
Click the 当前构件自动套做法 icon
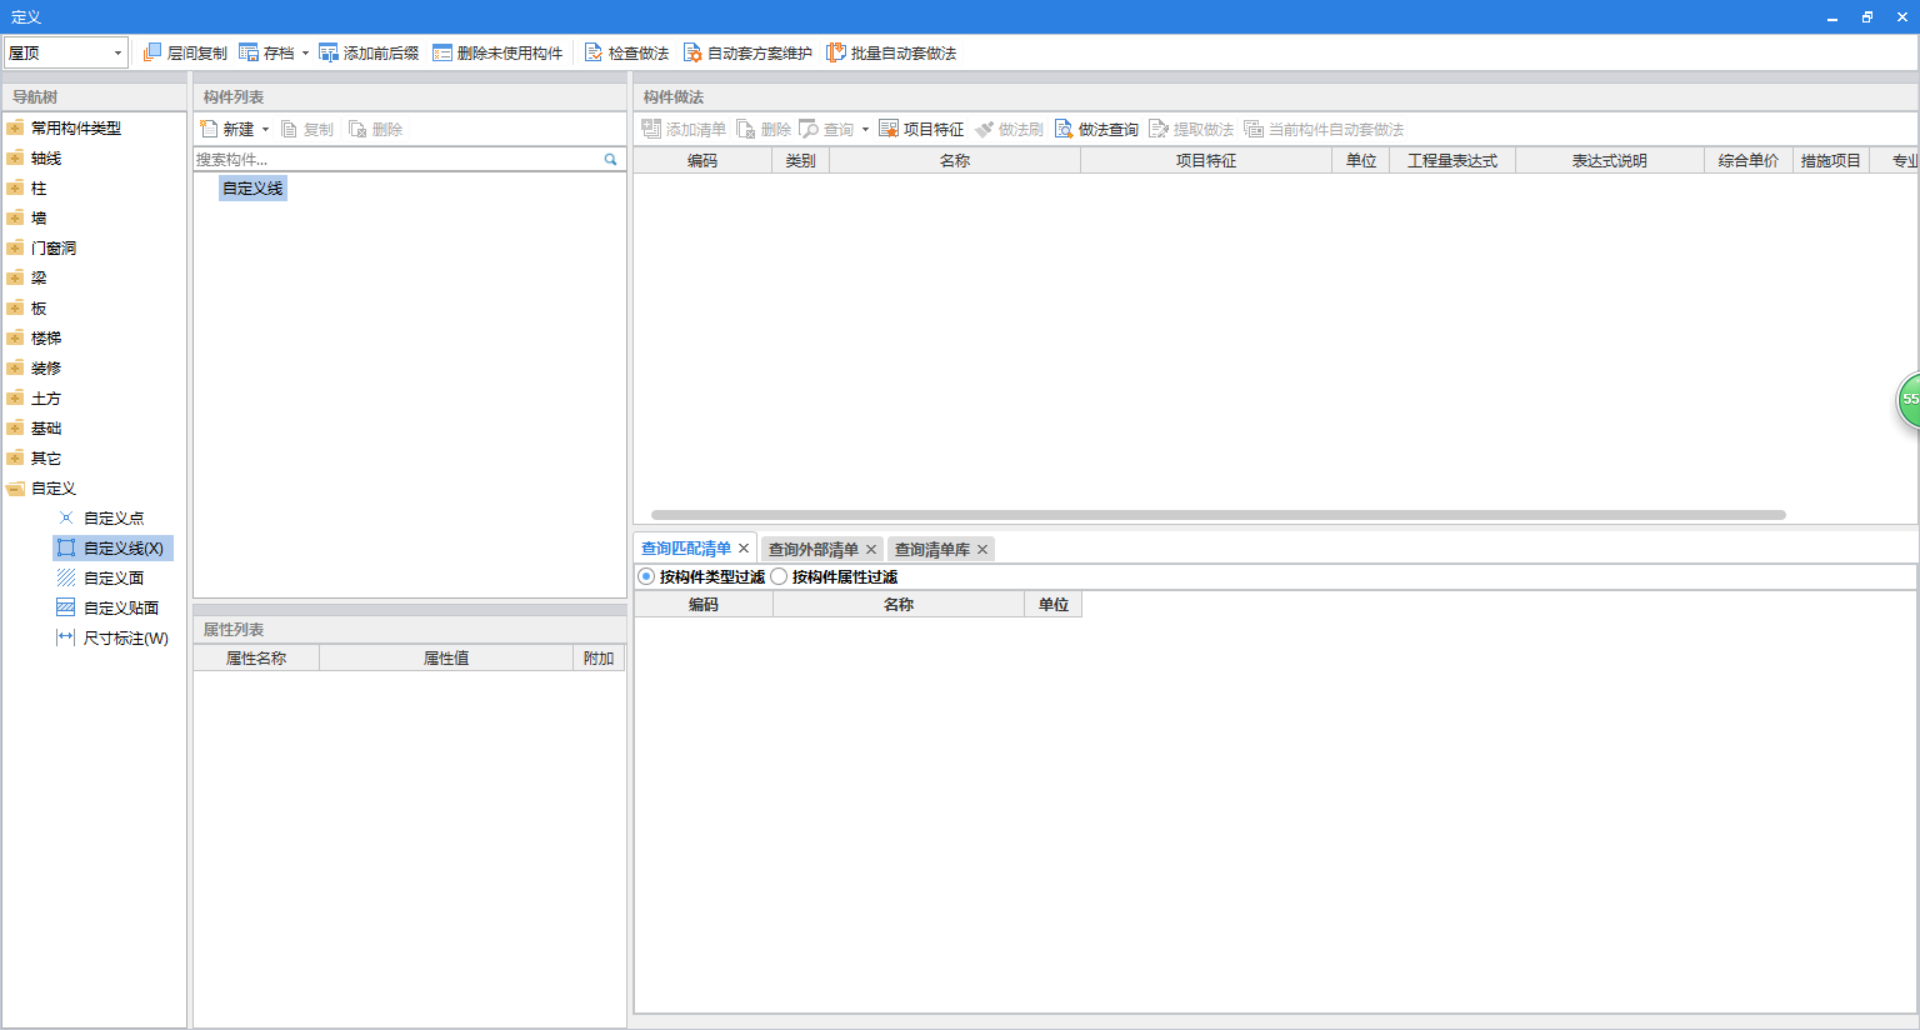coord(1254,128)
